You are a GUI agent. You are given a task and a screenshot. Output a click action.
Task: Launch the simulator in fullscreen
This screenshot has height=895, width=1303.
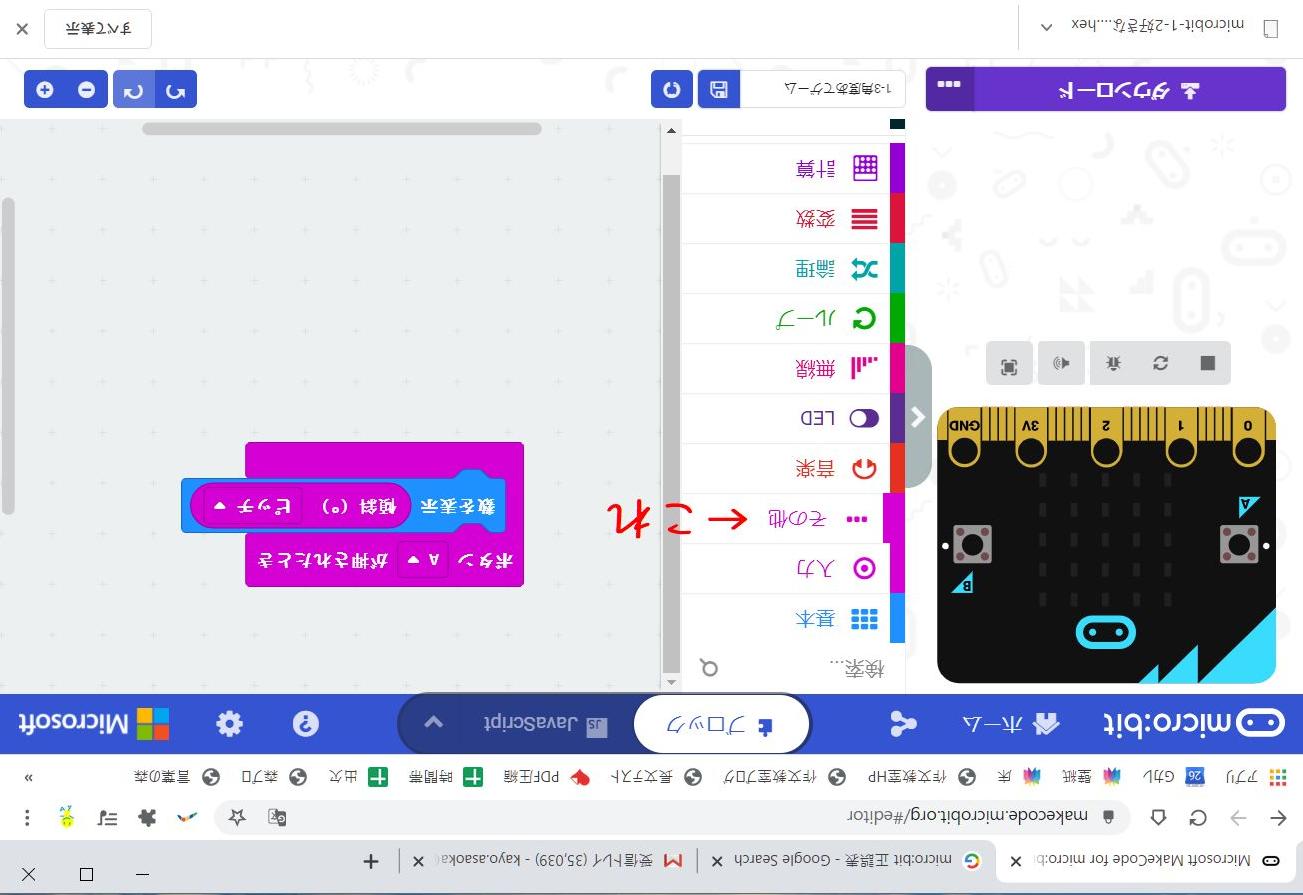tap(1009, 365)
